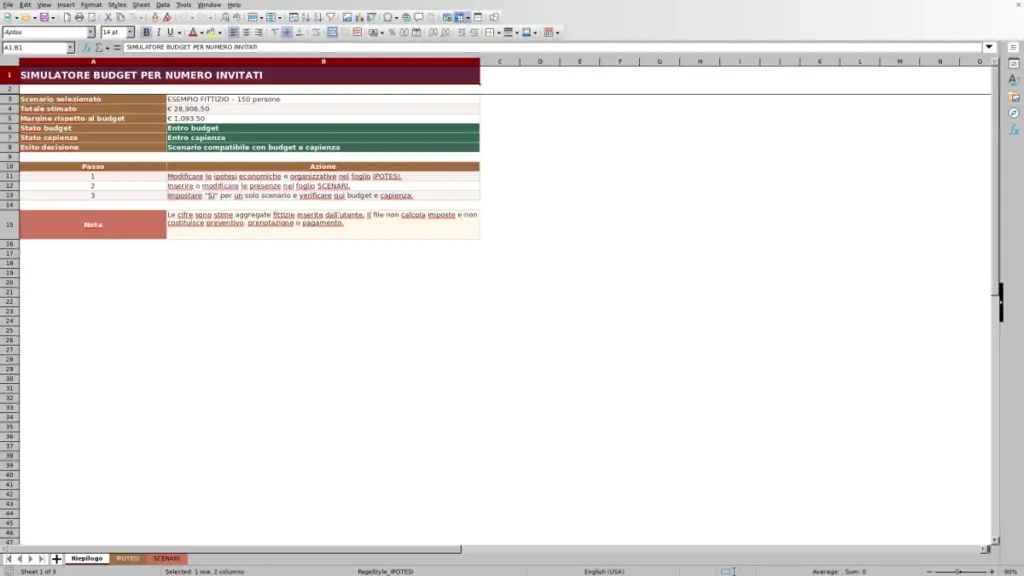The width and height of the screenshot is (1024, 576).
Task: Expand the formula bar with the arrow
Action: [x=989, y=47]
